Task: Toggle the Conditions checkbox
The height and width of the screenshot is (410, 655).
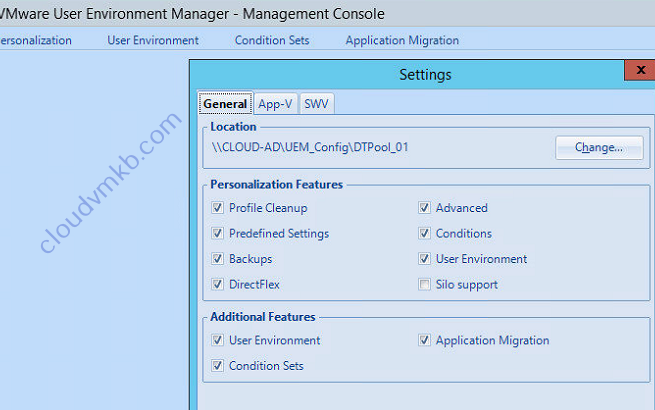Action: (x=424, y=233)
